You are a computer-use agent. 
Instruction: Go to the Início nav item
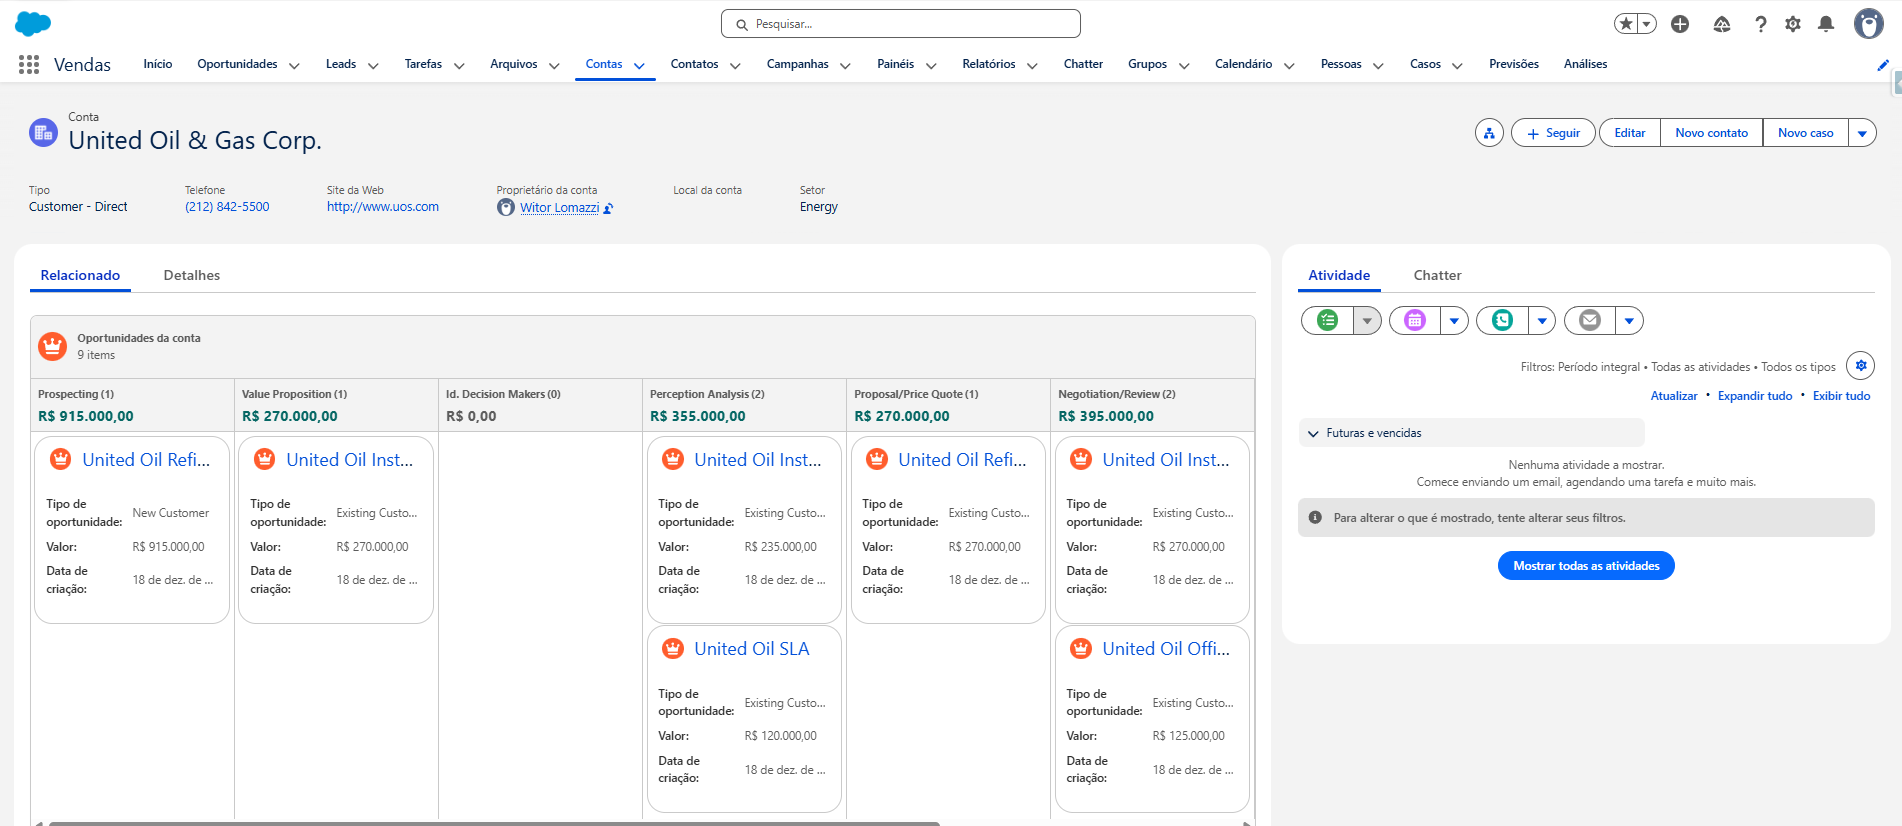[158, 64]
